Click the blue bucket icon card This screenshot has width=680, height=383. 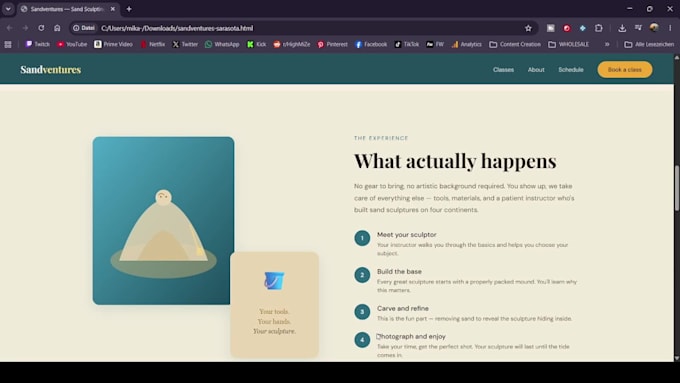click(x=275, y=304)
